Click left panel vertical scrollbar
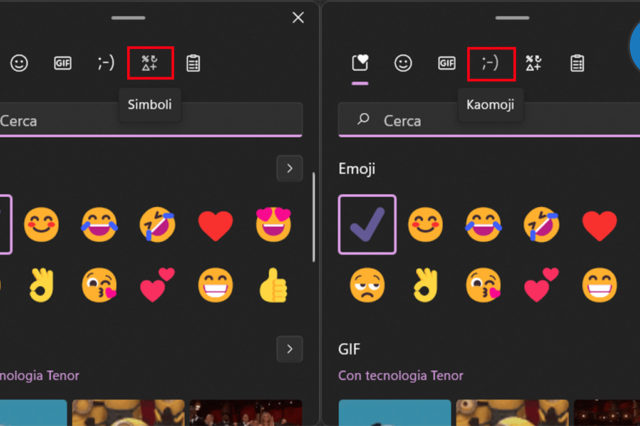Image resolution: width=640 pixels, height=426 pixels. pos(313,217)
